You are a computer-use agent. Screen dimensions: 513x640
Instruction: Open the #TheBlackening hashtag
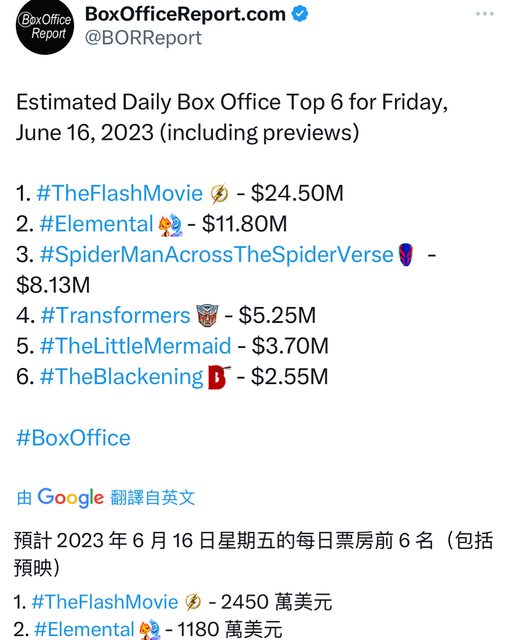coord(122,376)
